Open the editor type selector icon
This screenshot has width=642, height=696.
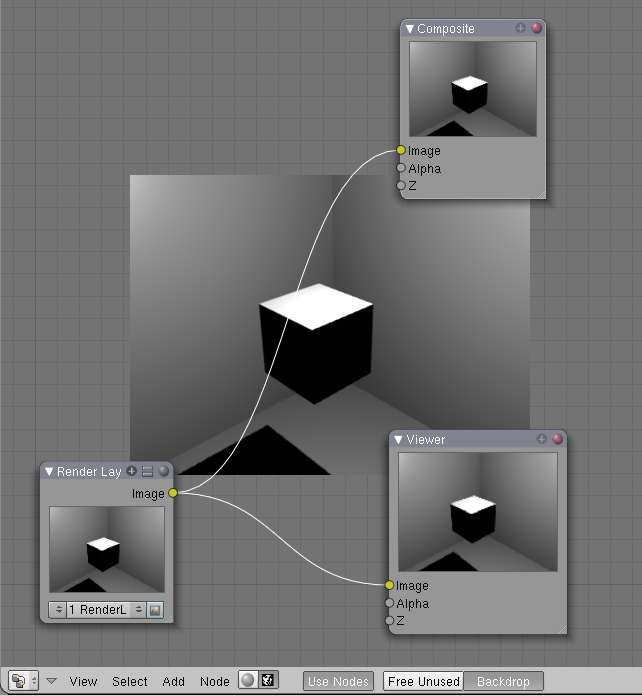coord(23,680)
